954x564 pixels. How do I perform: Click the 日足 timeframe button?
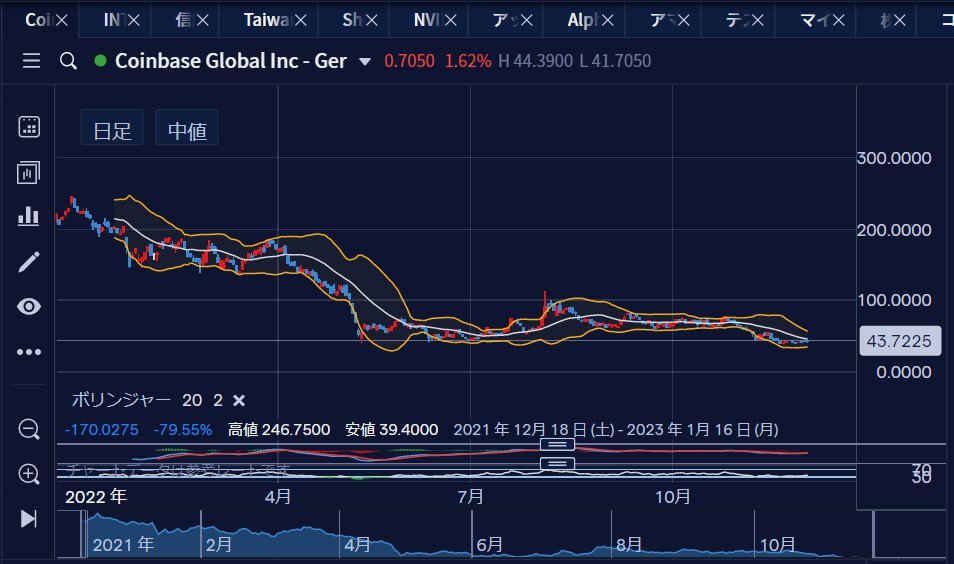point(112,130)
